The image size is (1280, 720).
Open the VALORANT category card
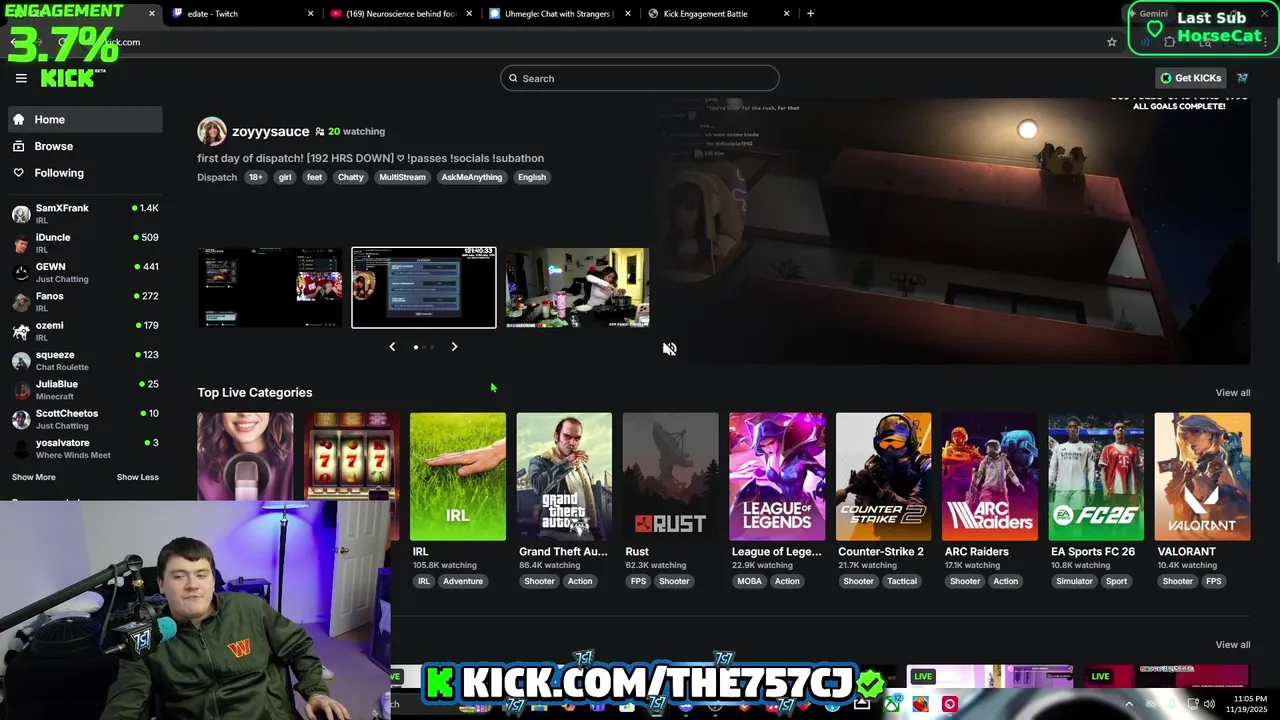1202,477
